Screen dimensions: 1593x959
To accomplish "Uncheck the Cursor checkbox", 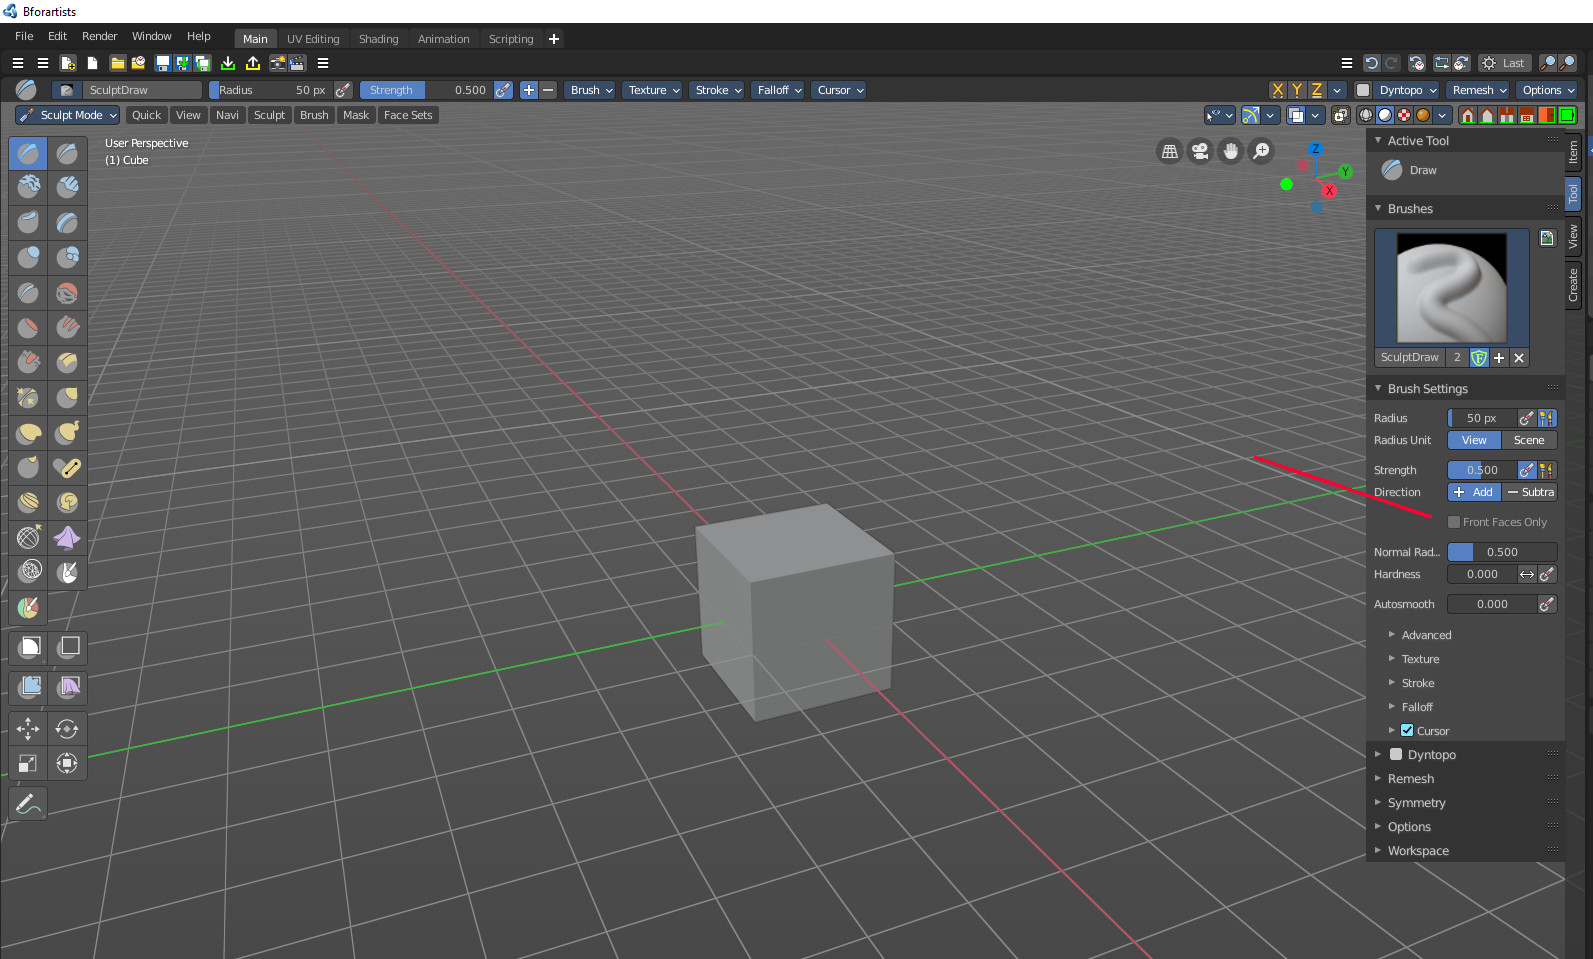I will tap(1407, 731).
